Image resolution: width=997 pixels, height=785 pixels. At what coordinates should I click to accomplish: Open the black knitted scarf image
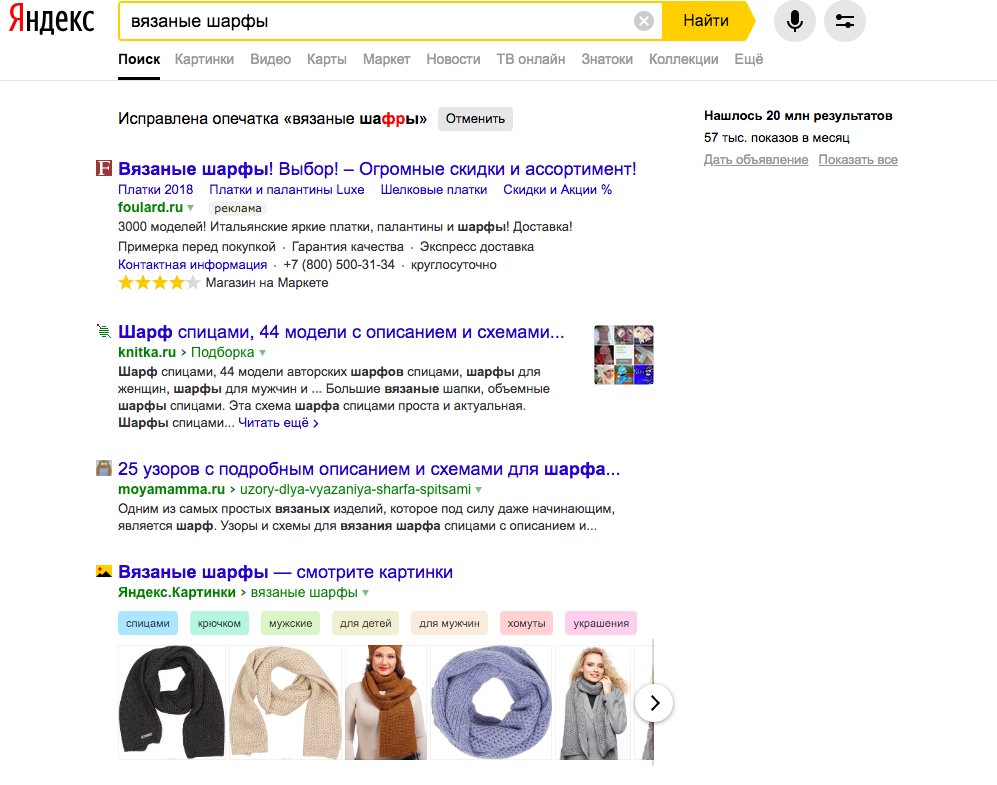point(172,702)
